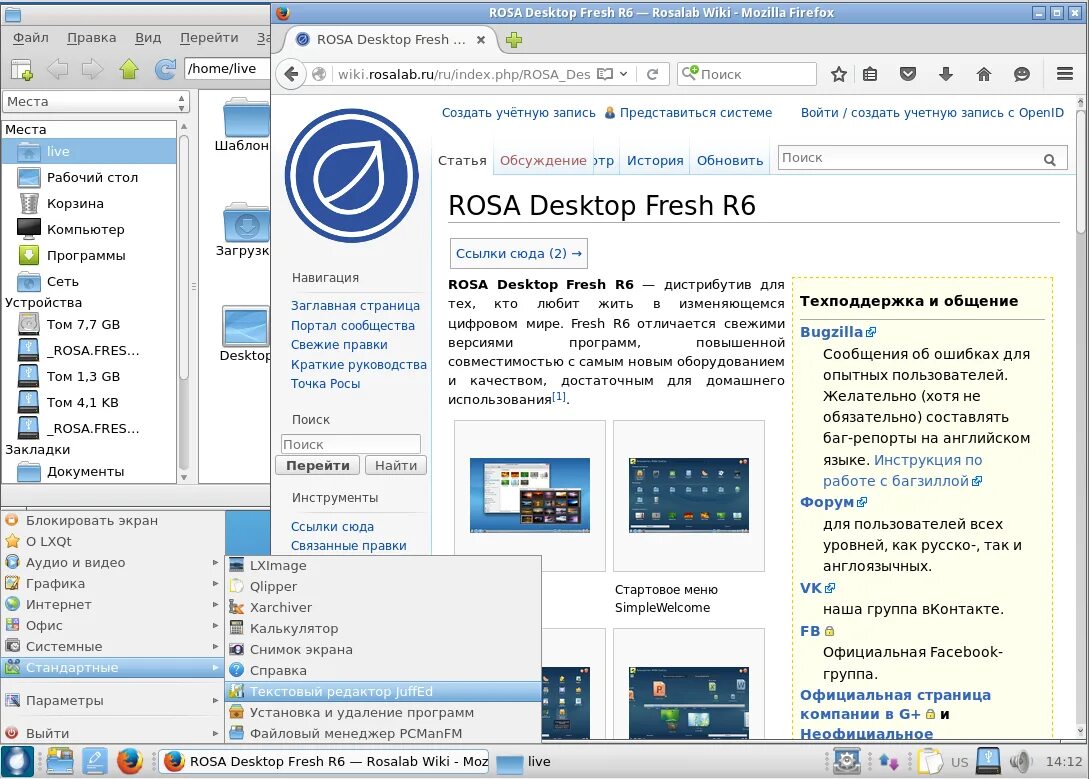Screen dimensions: 1089x779
Task: Go to the Firefox home page icon
Action: coord(983,74)
